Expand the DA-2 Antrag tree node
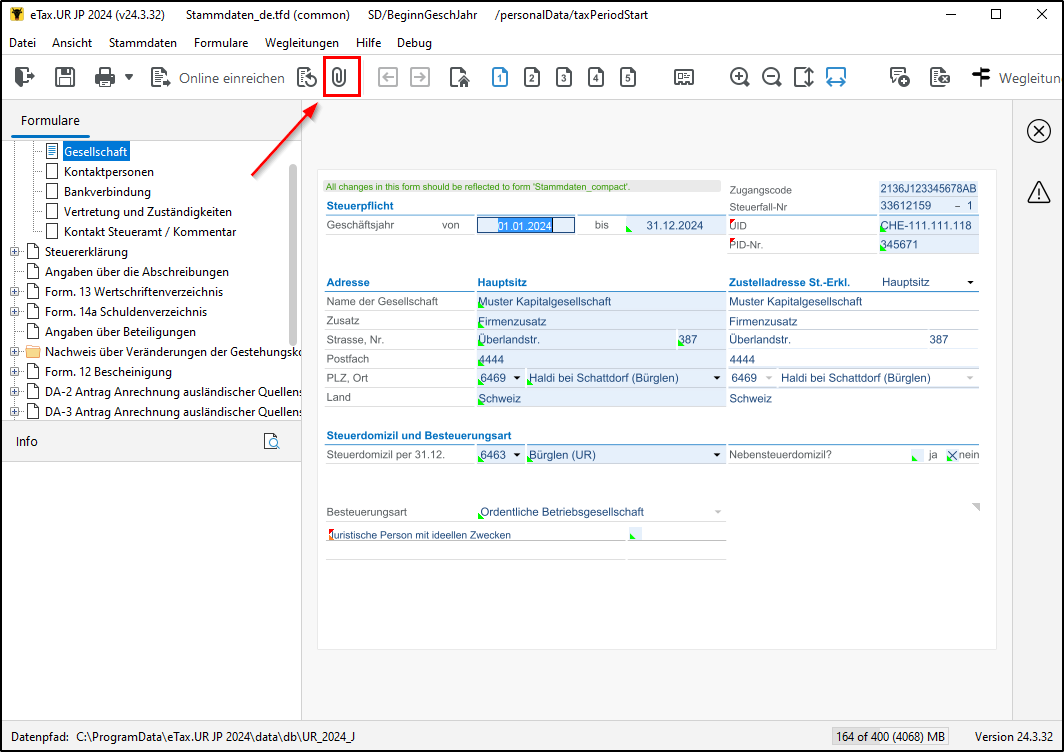Screen dimensions: 1064x752 point(14,392)
